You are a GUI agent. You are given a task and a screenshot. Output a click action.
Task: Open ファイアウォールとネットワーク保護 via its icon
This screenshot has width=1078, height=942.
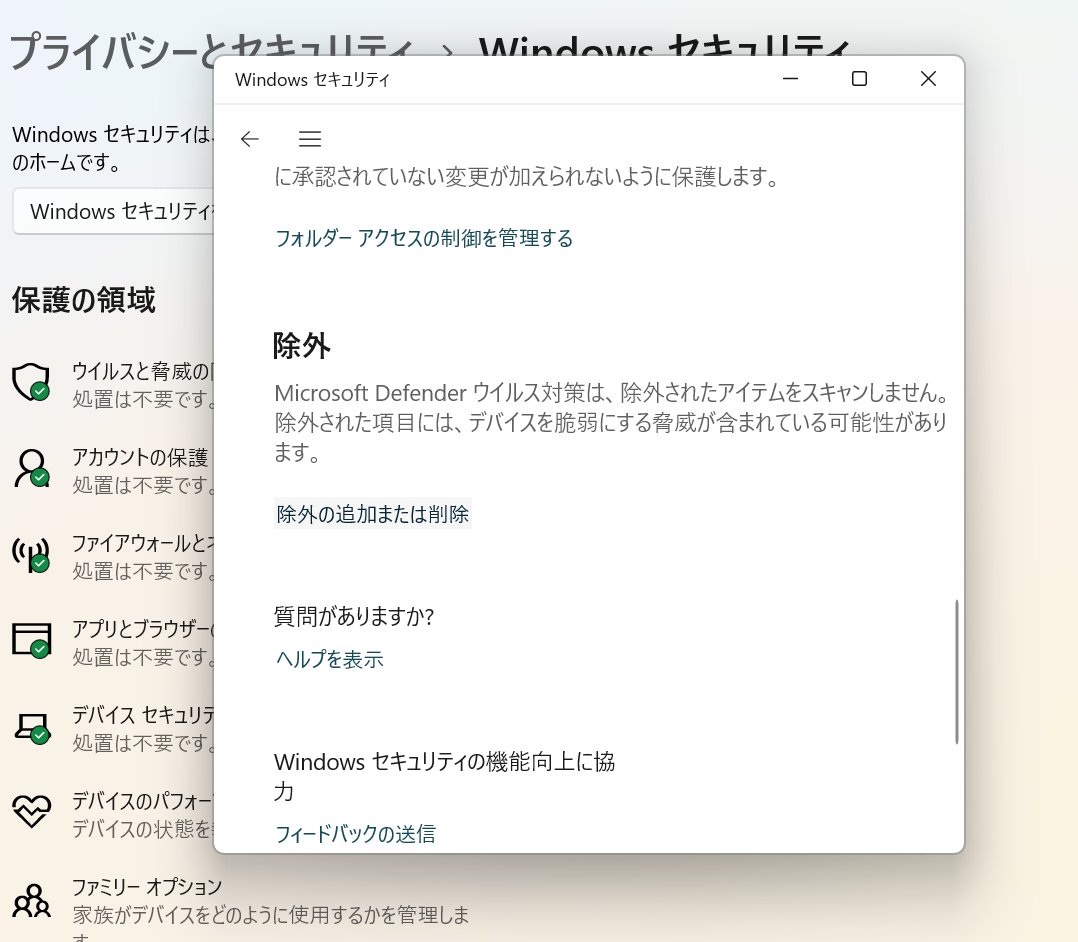click(x=32, y=554)
